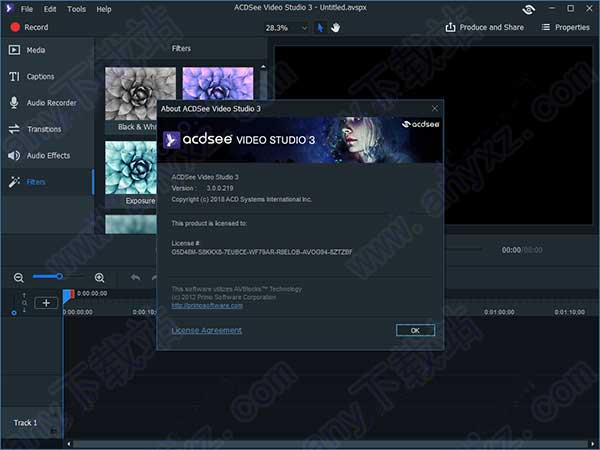Open the Help menu
This screenshot has height=450, width=600.
pyautogui.click(x=104, y=9)
